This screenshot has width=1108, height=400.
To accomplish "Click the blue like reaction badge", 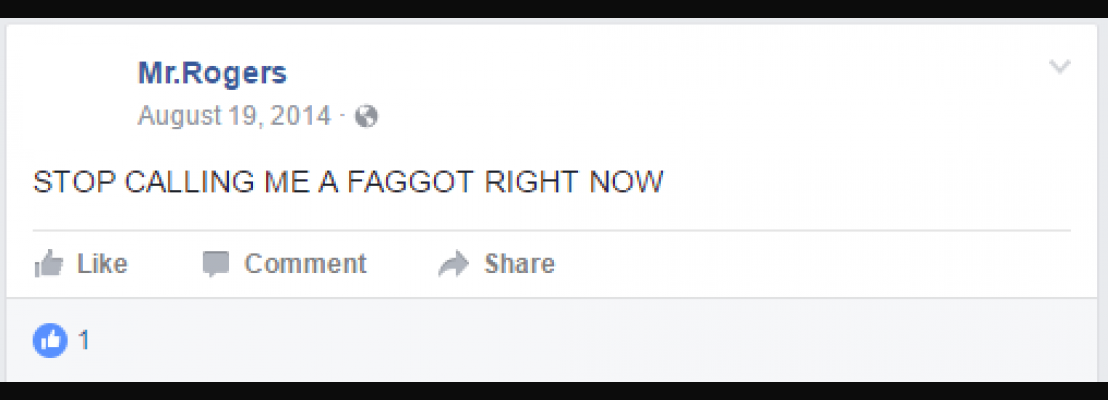I will click(x=50, y=341).
